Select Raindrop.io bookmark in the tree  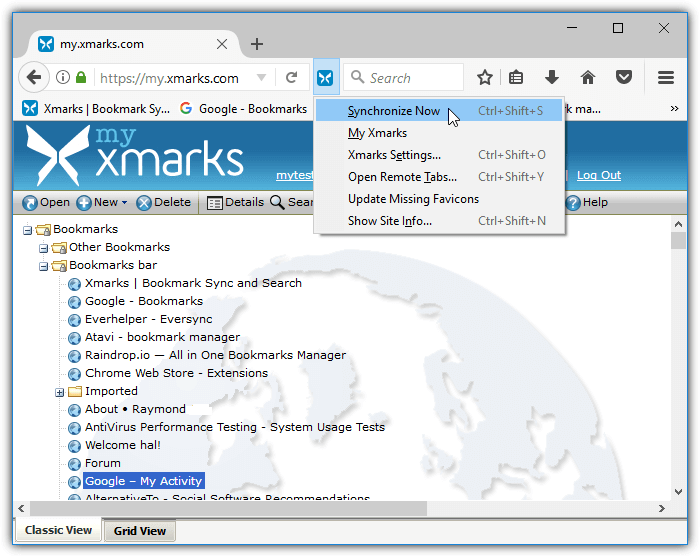215,355
